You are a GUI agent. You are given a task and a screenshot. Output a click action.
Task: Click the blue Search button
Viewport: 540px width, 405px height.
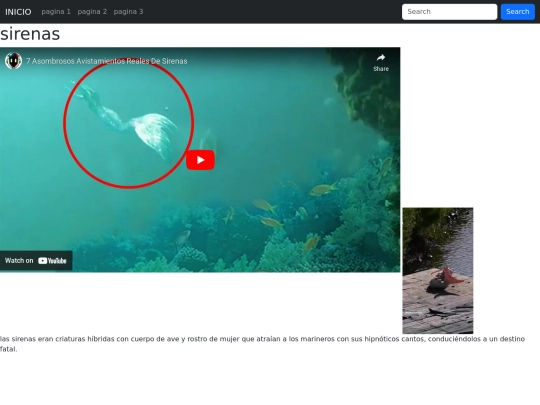[x=518, y=12]
